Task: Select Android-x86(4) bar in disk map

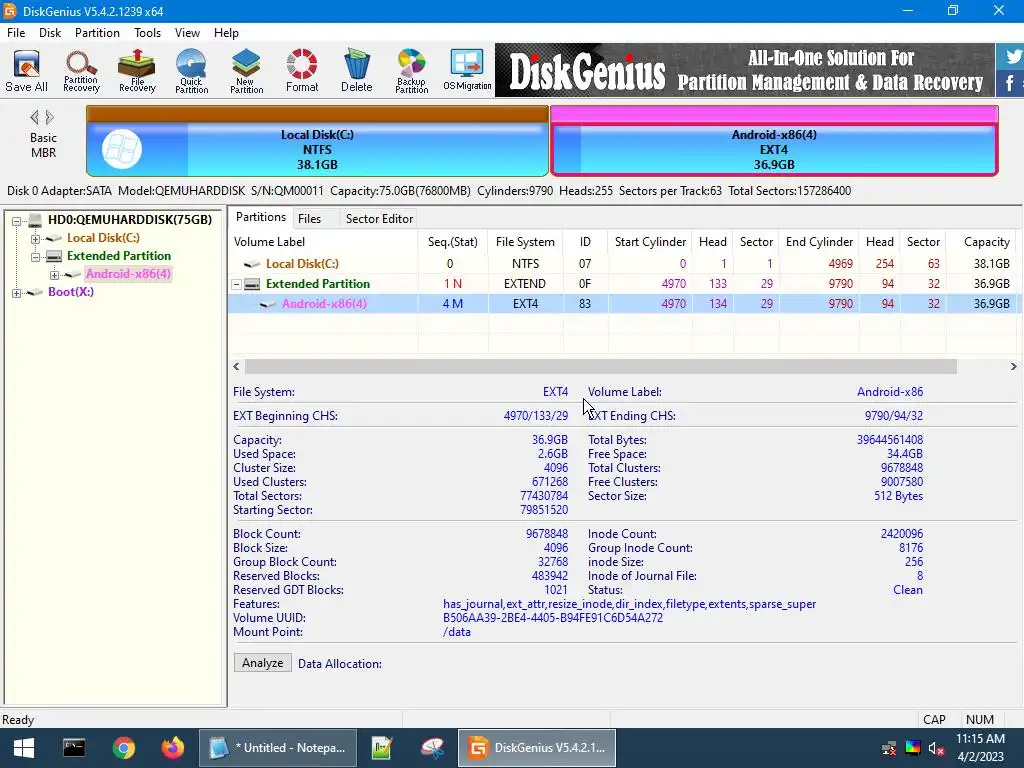Action: 775,141
